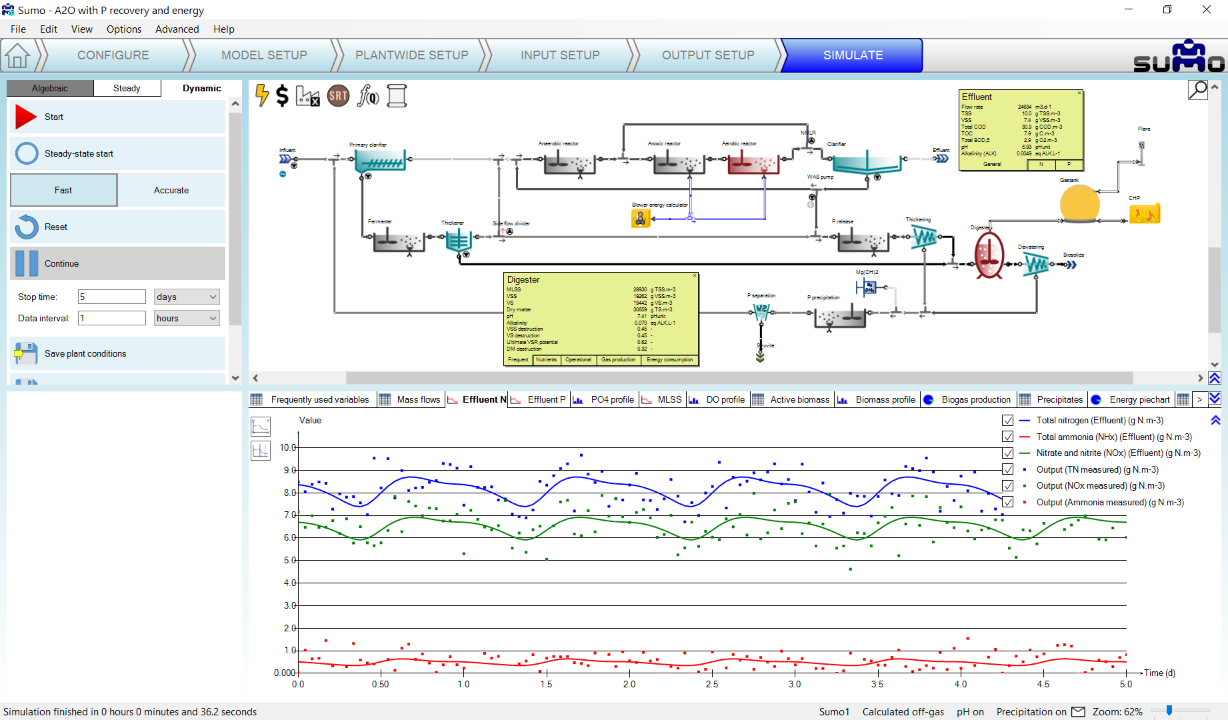Show the N tab in Effluent table
Screen dimensions: 1228x720
coord(1041,164)
